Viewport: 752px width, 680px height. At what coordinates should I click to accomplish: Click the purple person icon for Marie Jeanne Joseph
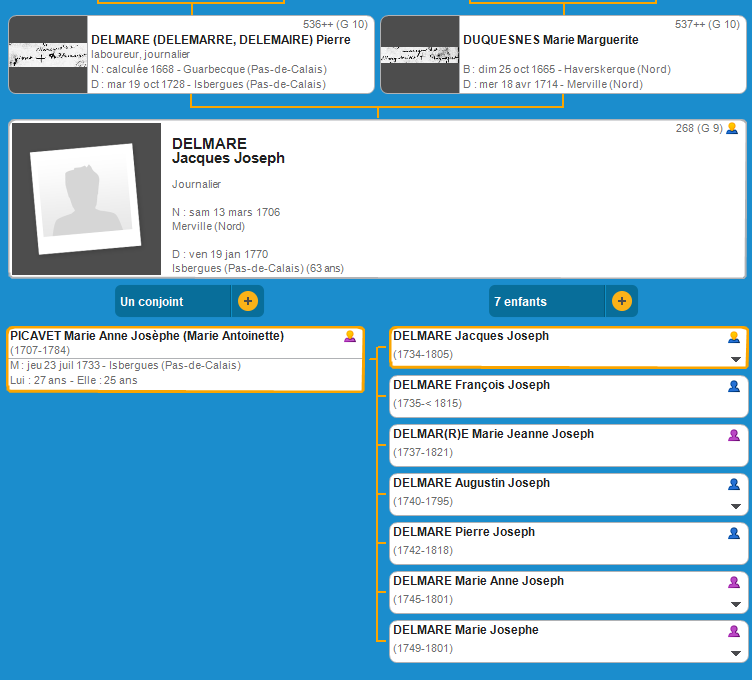(734, 435)
